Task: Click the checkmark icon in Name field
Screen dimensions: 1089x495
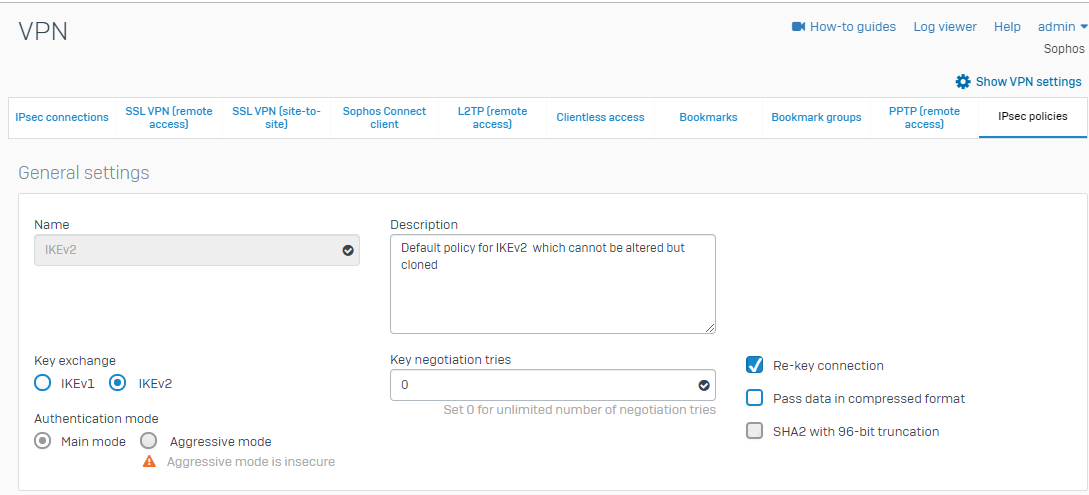Action: [348, 251]
